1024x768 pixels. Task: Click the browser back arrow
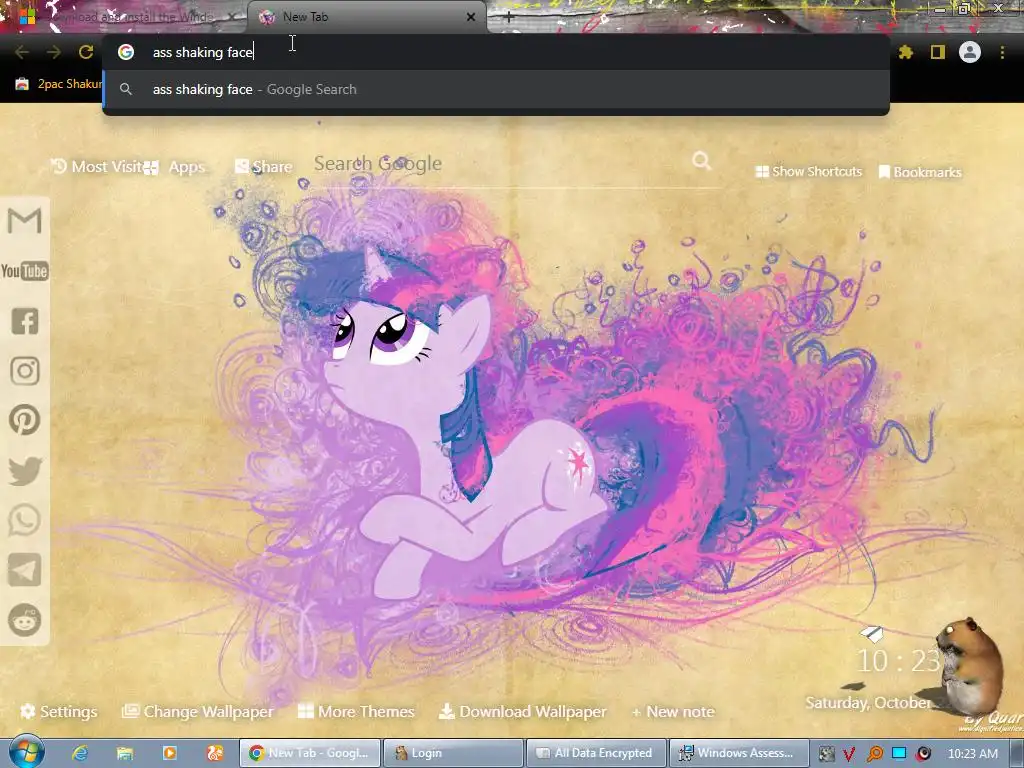(x=22, y=52)
